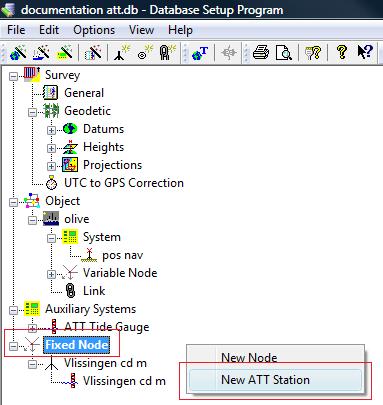Click the Fixed Node tripod icon

point(32,345)
